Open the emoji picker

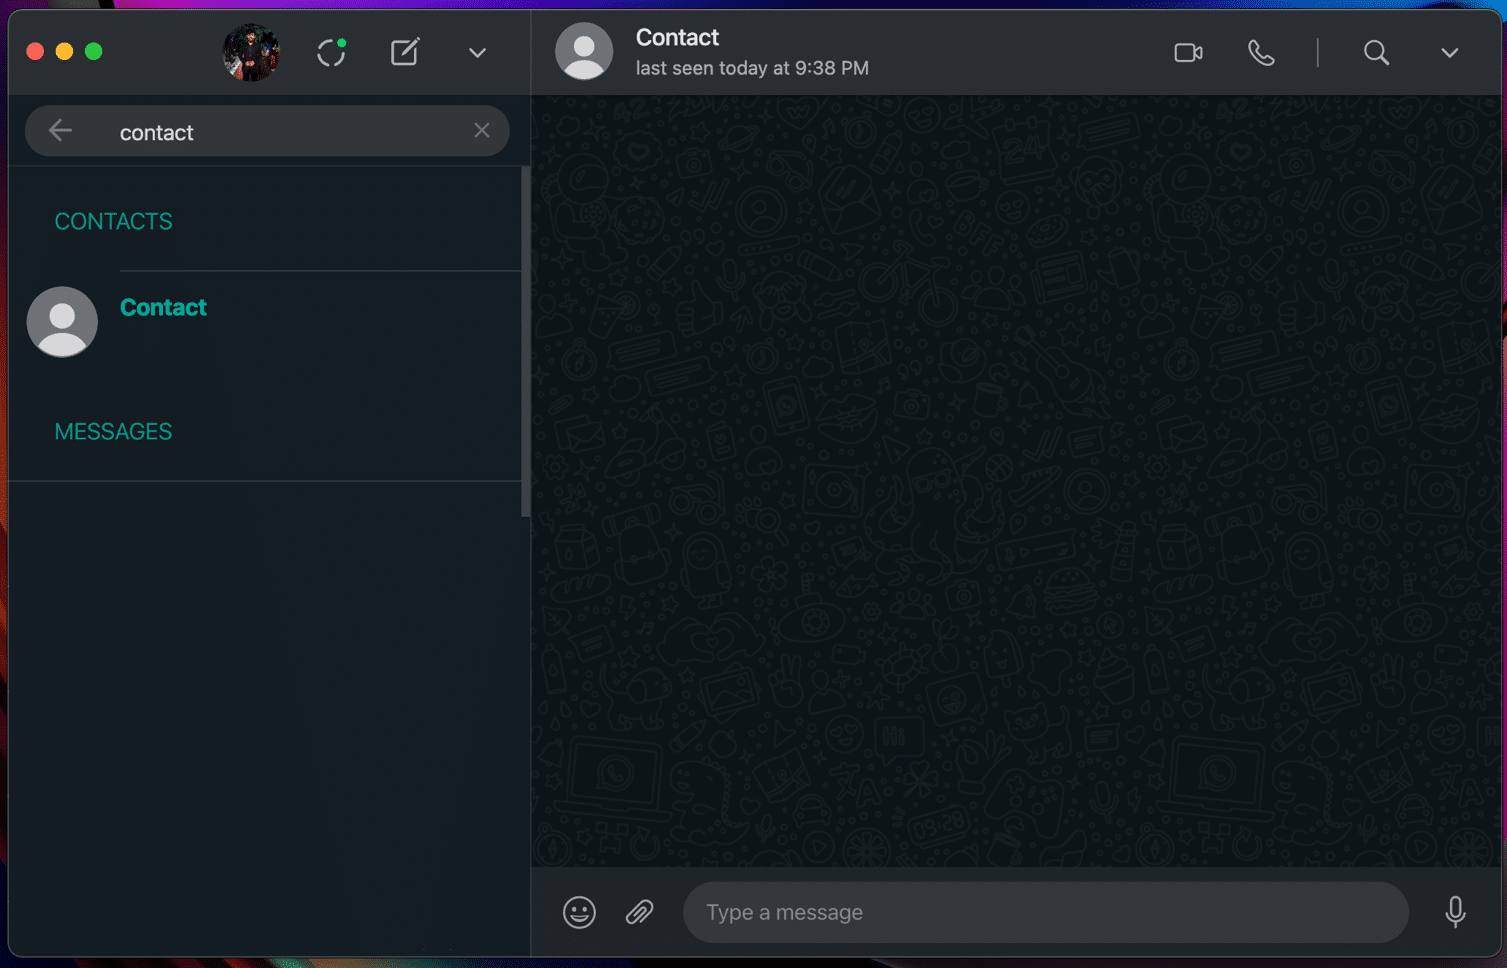tap(579, 912)
